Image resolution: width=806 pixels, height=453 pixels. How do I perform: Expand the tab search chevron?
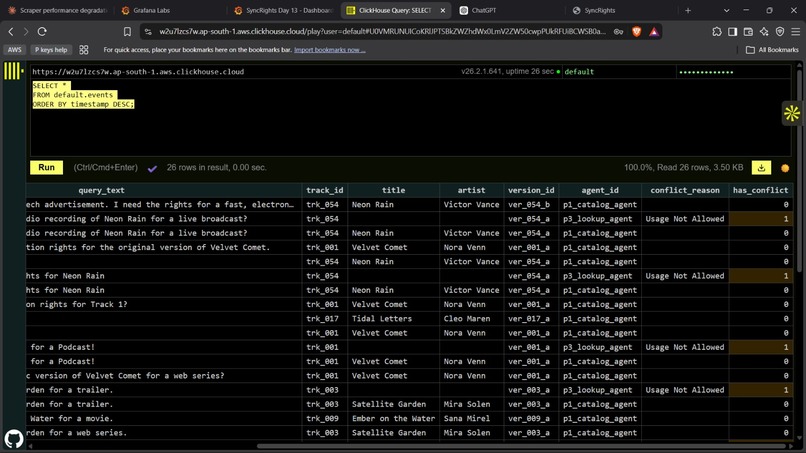(x=726, y=10)
